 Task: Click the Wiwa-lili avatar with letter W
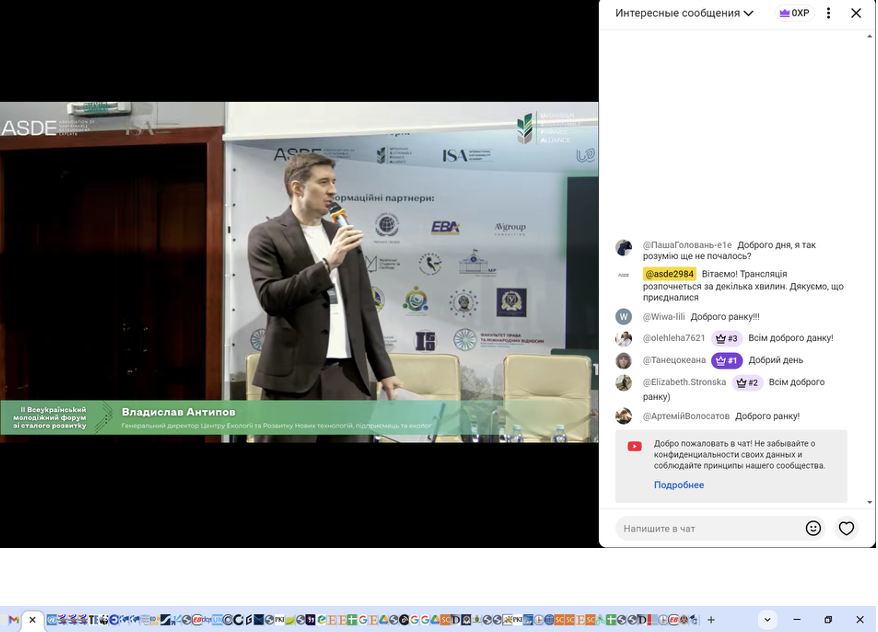tap(624, 317)
